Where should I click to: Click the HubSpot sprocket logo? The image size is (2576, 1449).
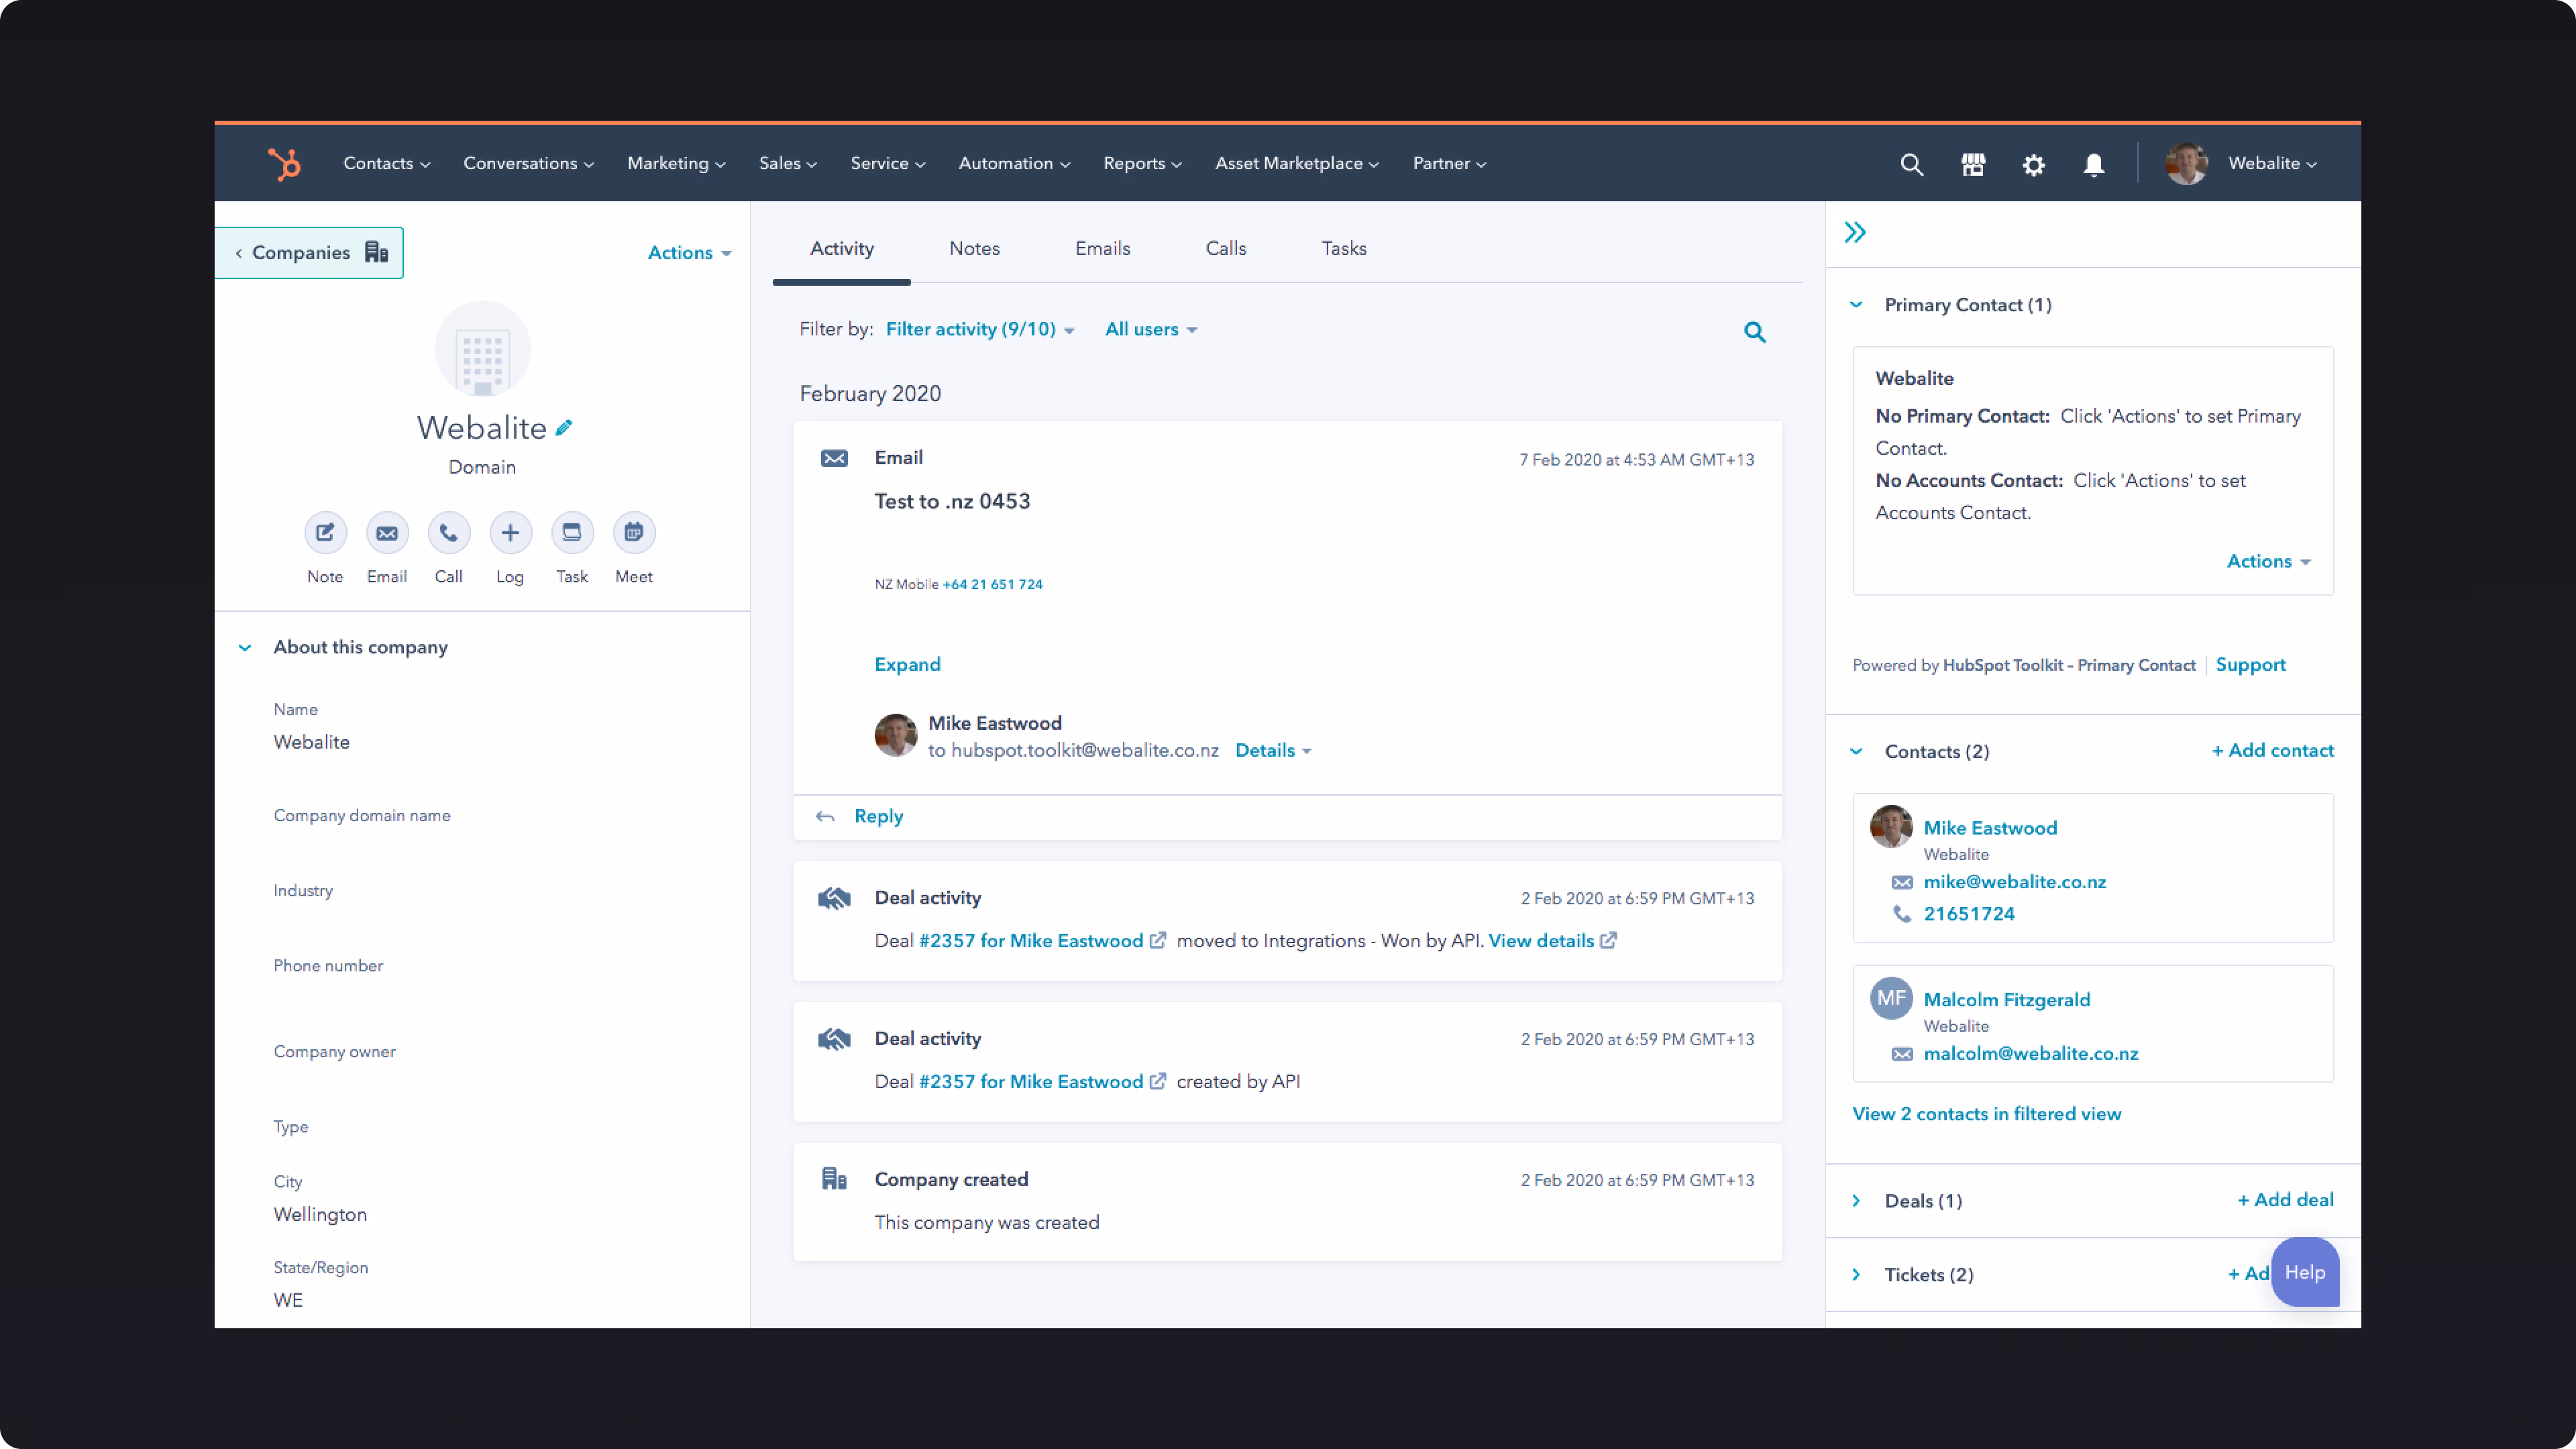[x=284, y=164]
